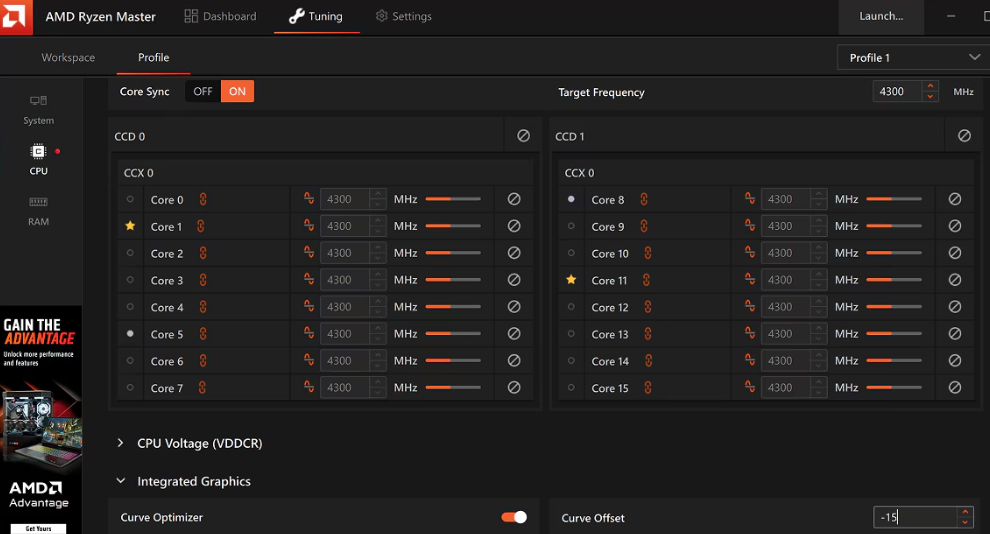Screen dimensions: 990x534
Task: Open the CPU sidebar section
Action: (x=38, y=160)
